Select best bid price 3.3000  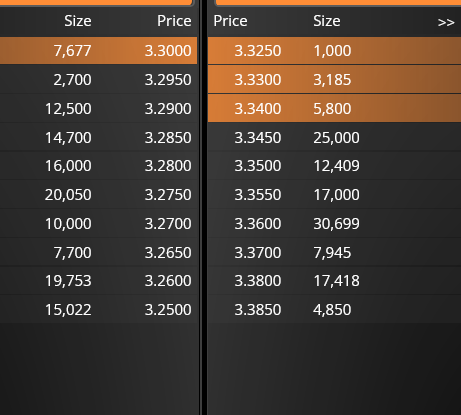coord(168,51)
